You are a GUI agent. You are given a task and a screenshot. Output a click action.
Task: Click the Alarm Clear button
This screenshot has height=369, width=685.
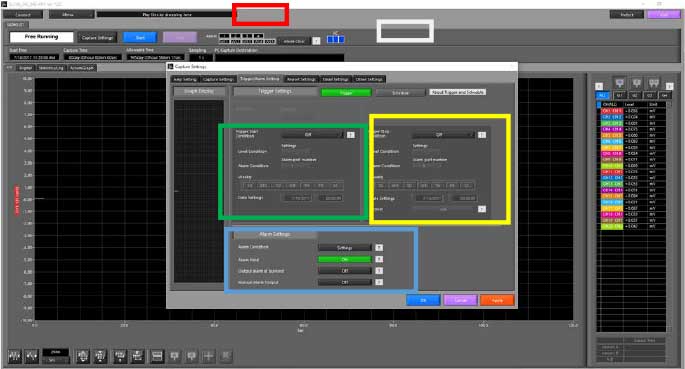point(294,41)
